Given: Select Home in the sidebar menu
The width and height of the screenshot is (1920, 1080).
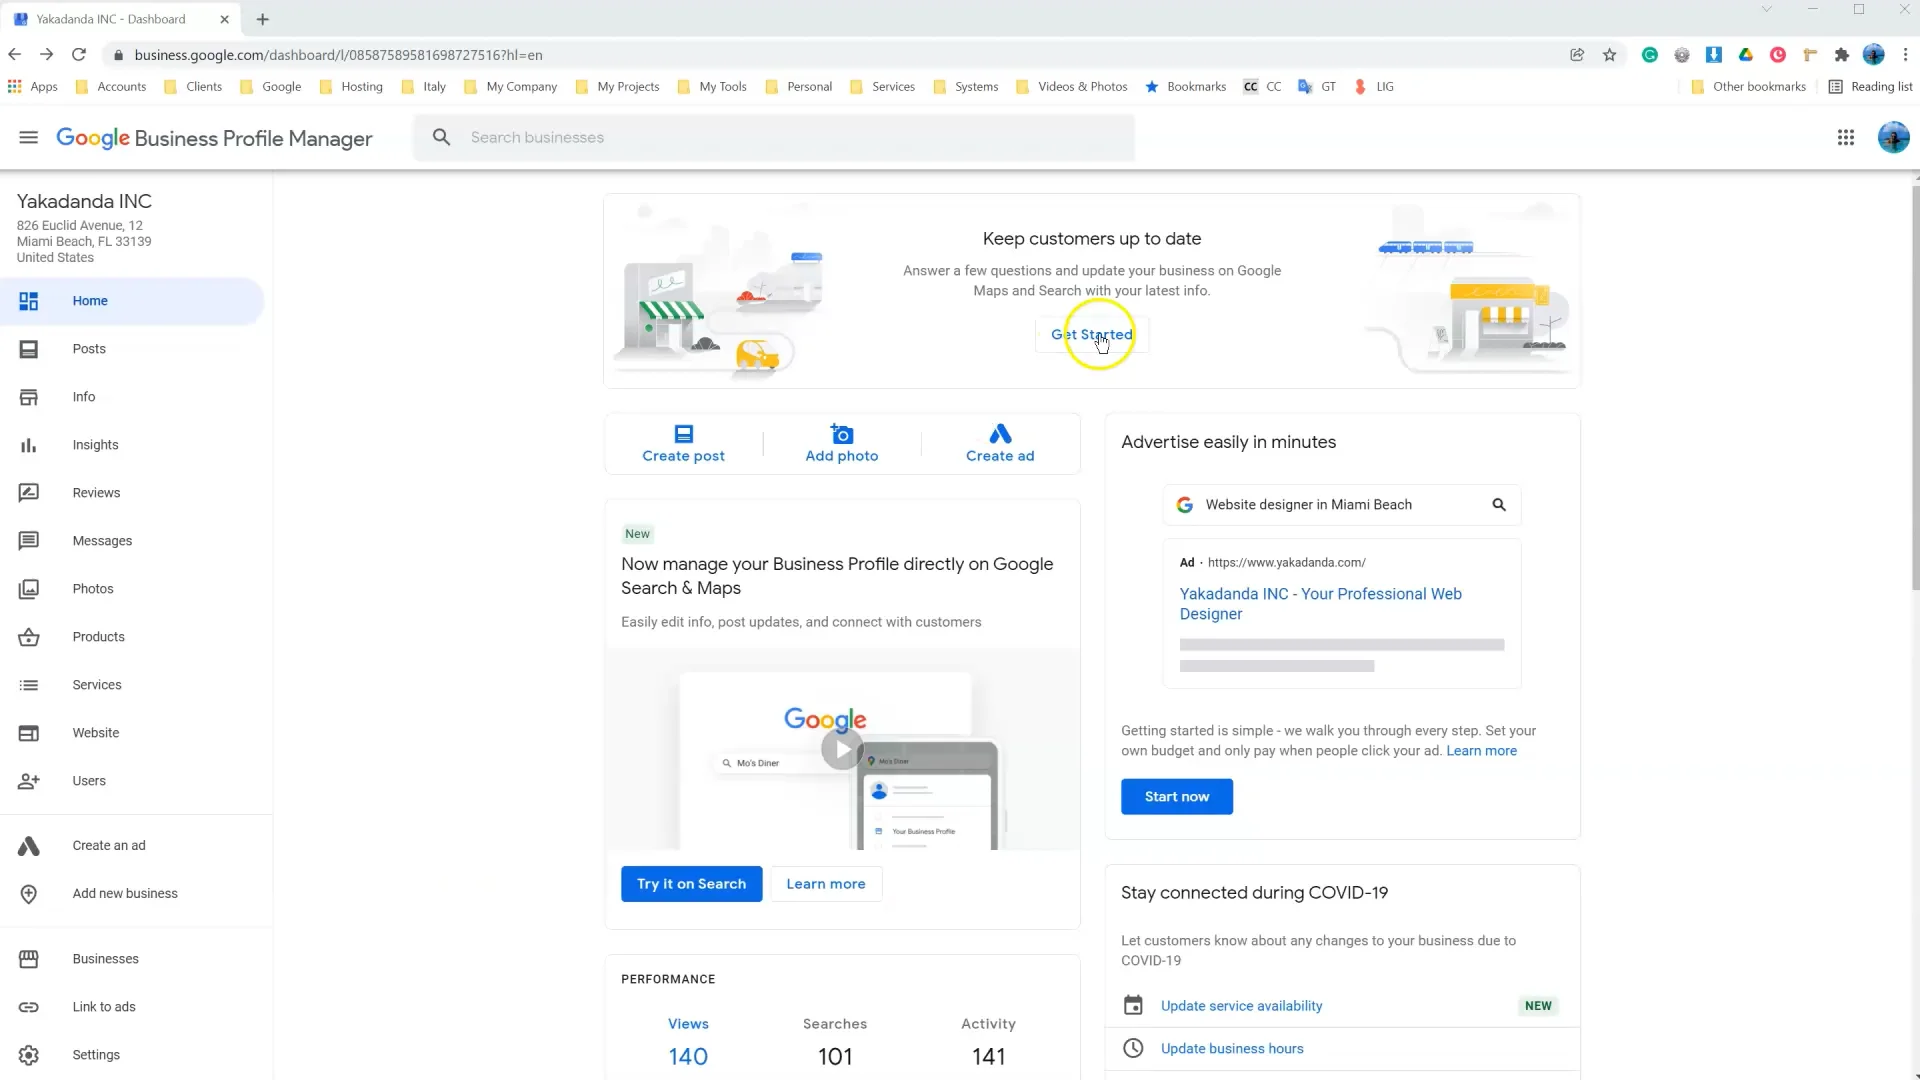Looking at the screenshot, I should (89, 300).
